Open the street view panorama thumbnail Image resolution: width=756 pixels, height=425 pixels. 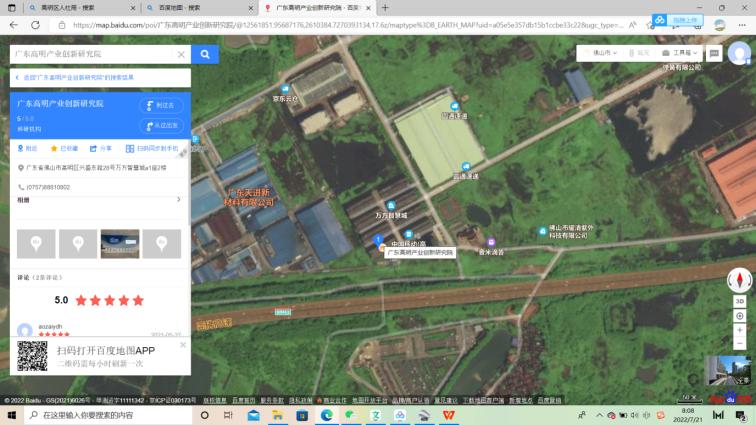pyautogui.click(x=728, y=370)
